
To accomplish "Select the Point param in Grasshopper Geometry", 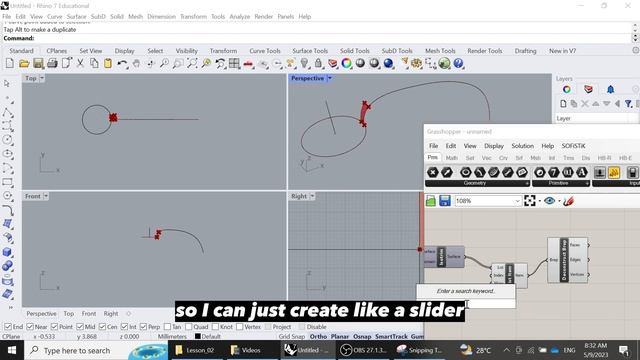I will (x=433, y=172).
